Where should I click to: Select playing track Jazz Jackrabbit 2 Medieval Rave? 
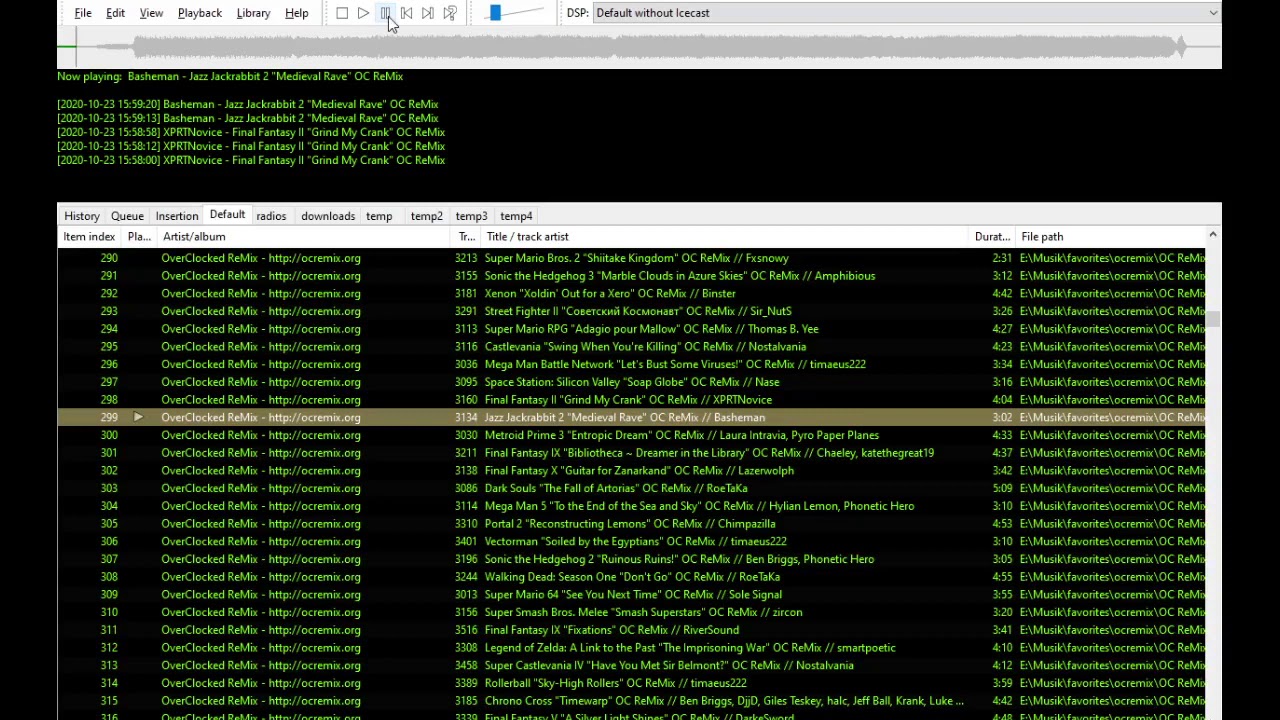pos(631,417)
